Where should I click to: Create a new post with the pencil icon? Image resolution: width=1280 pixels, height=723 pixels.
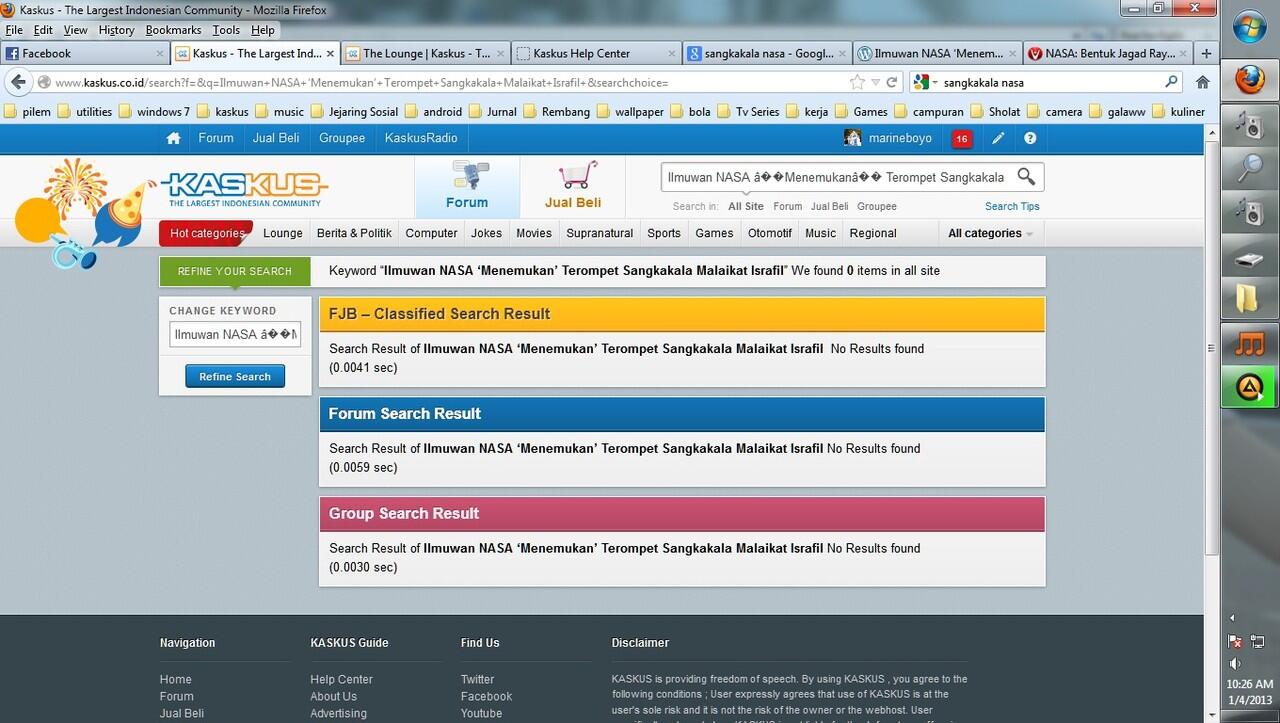pyautogui.click(x=999, y=138)
